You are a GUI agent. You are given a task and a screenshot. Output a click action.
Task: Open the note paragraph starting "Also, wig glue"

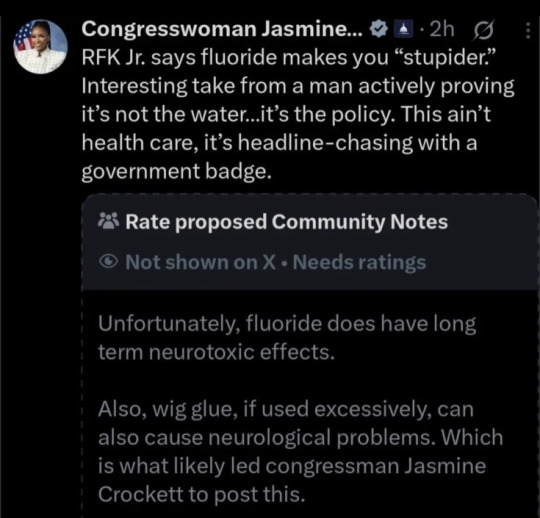300,452
